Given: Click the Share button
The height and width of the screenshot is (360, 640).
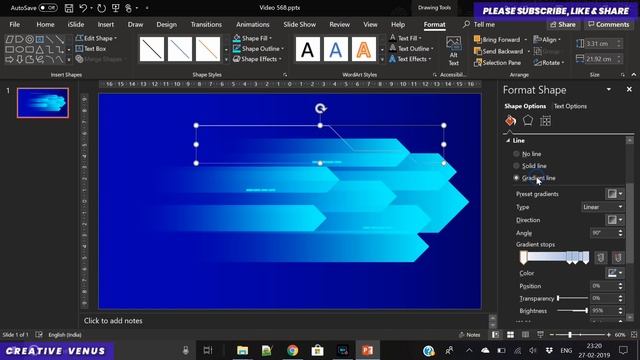Looking at the screenshot, I should click(563, 24).
